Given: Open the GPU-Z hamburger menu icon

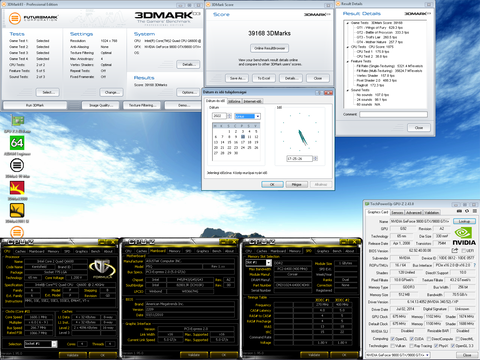Looking at the screenshot, I should click(474, 211).
